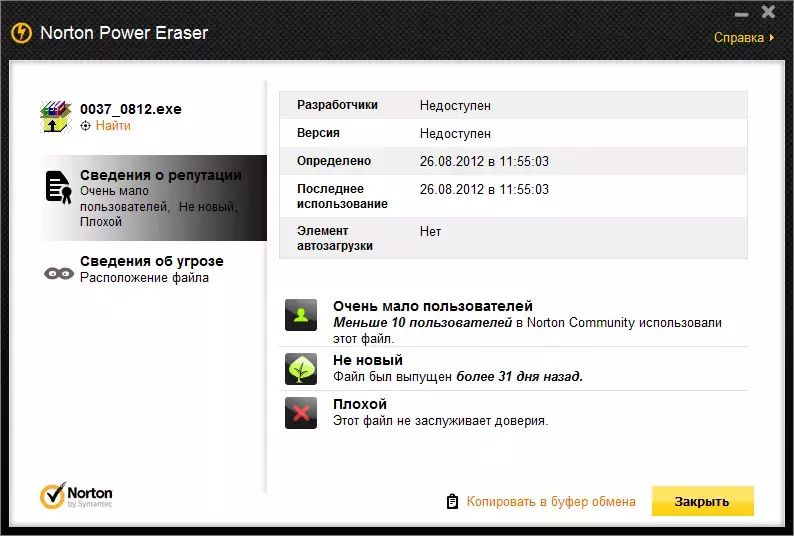Click the Очень мало пользователей heading
The height and width of the screenshot is (536, 794).
click(x=432, y=306)
